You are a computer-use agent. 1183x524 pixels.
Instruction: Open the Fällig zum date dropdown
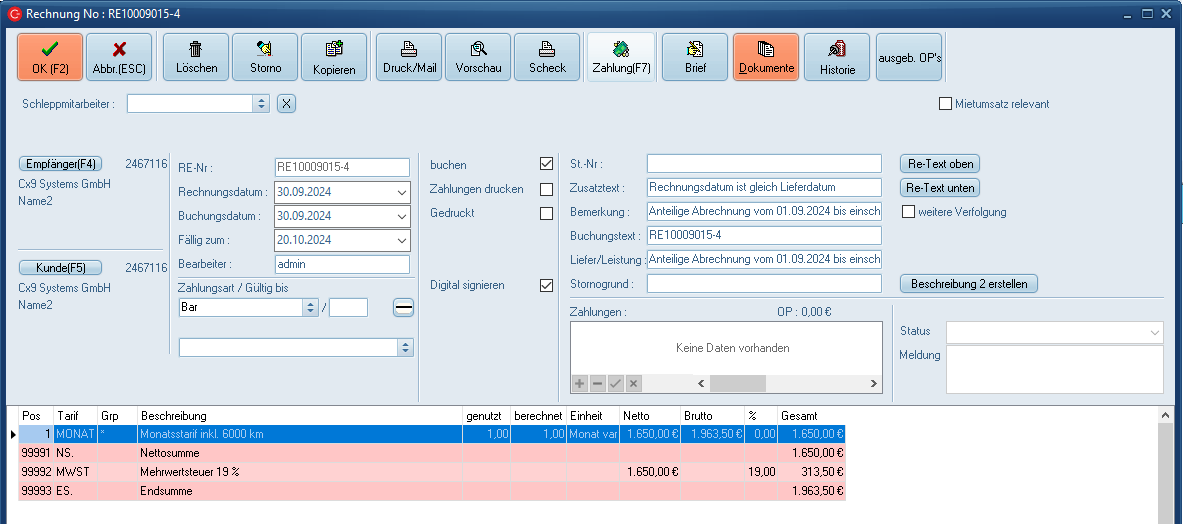(401, 241)
